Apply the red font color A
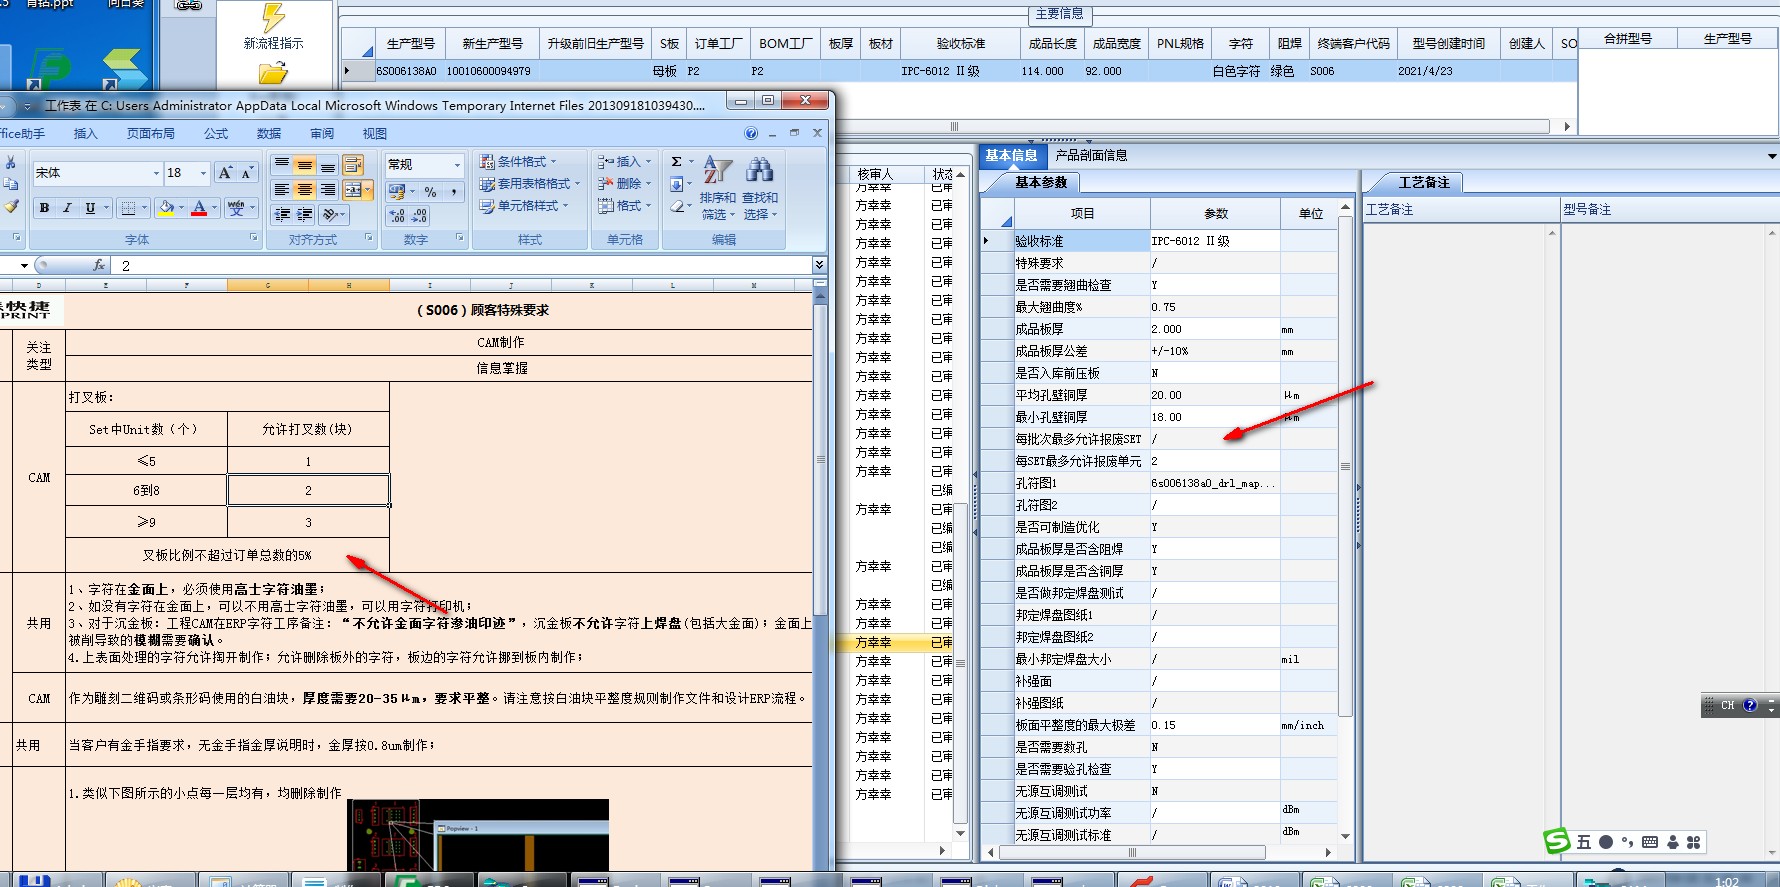 199,208
